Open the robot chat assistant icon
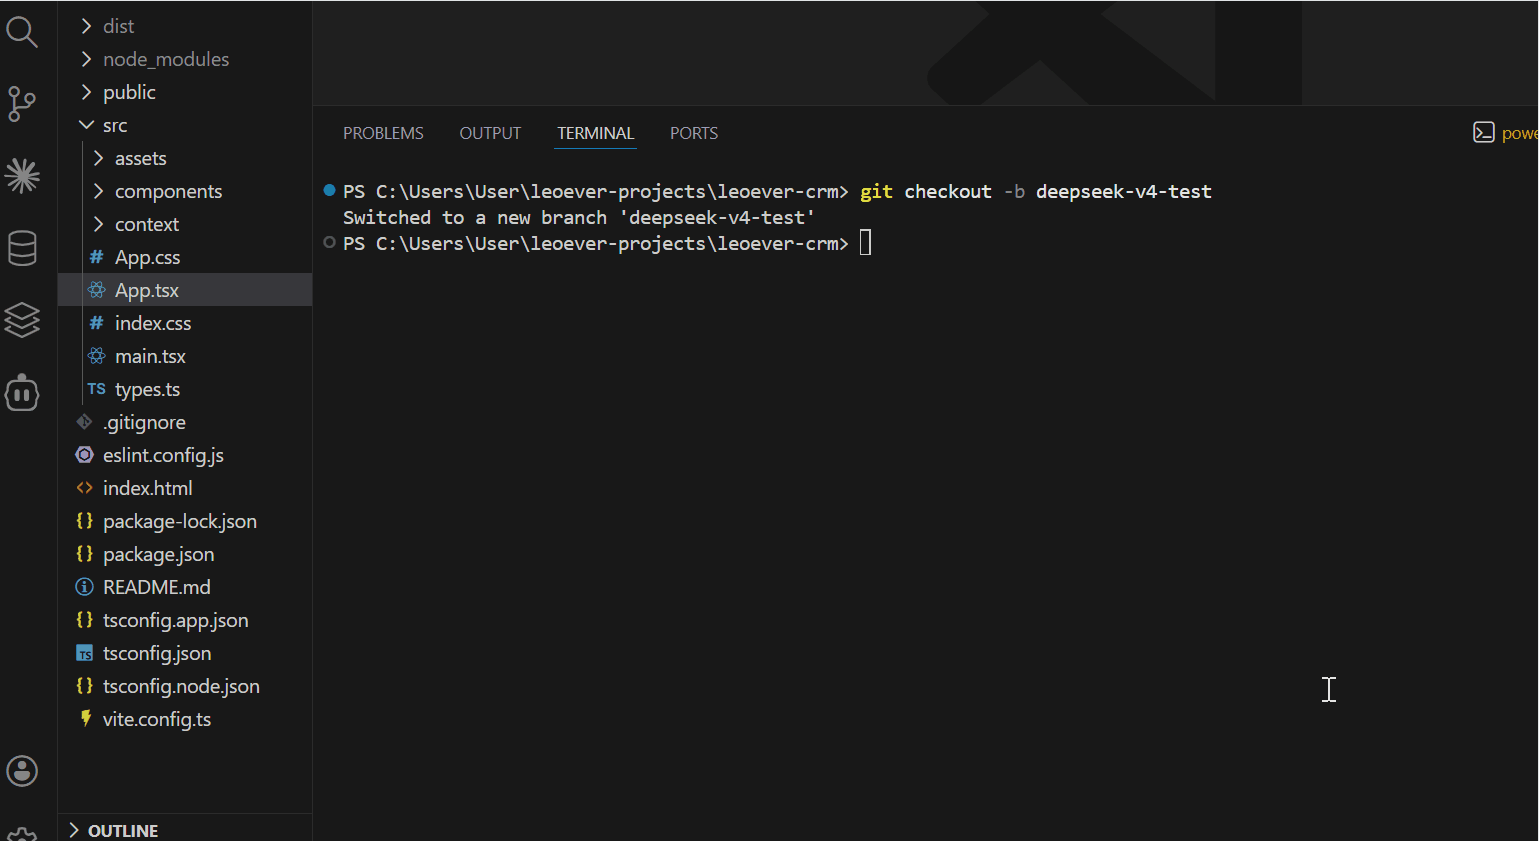 (22, 393)
